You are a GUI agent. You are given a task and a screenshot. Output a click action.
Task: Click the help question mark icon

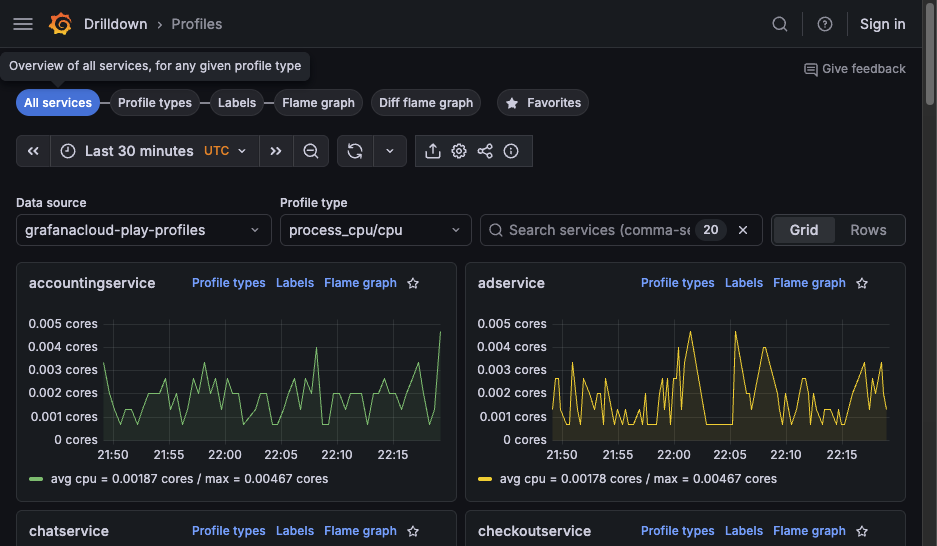825,24
